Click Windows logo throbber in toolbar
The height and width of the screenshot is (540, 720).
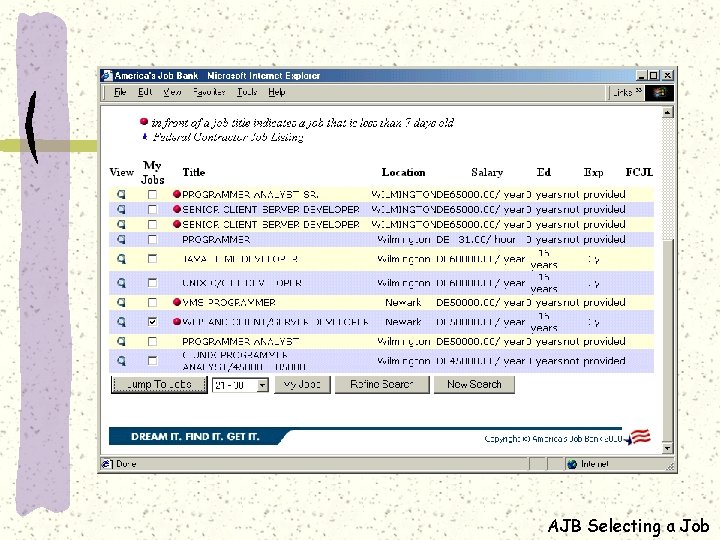(659, 93)
